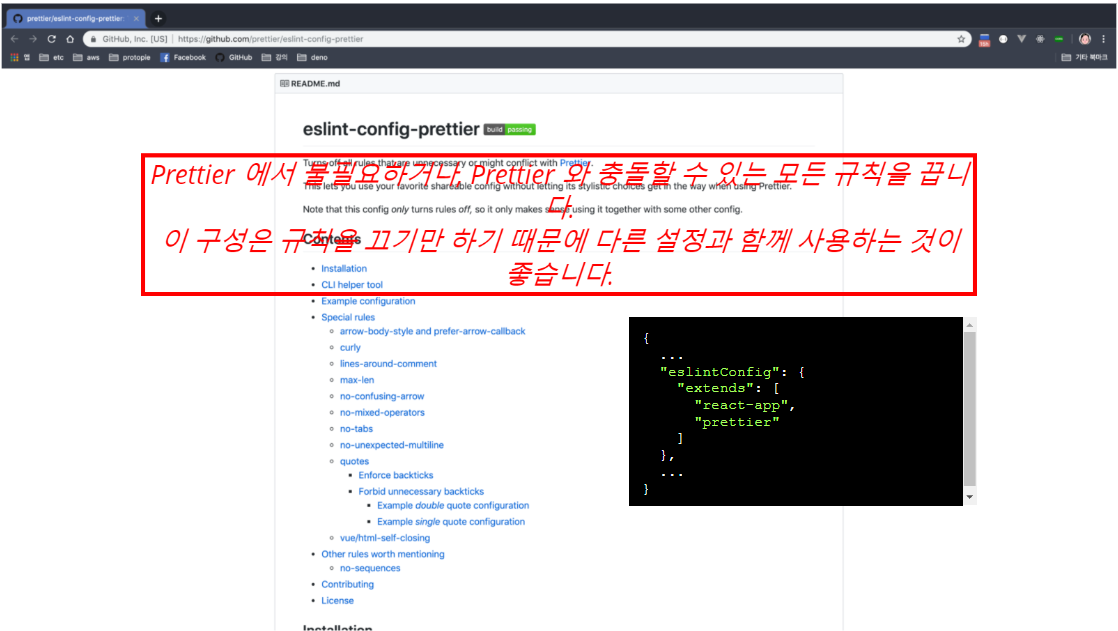Viewport: 1118px width, 631px height.
Task: Bookmark this page with the star icon
Action: coord(961,39)
